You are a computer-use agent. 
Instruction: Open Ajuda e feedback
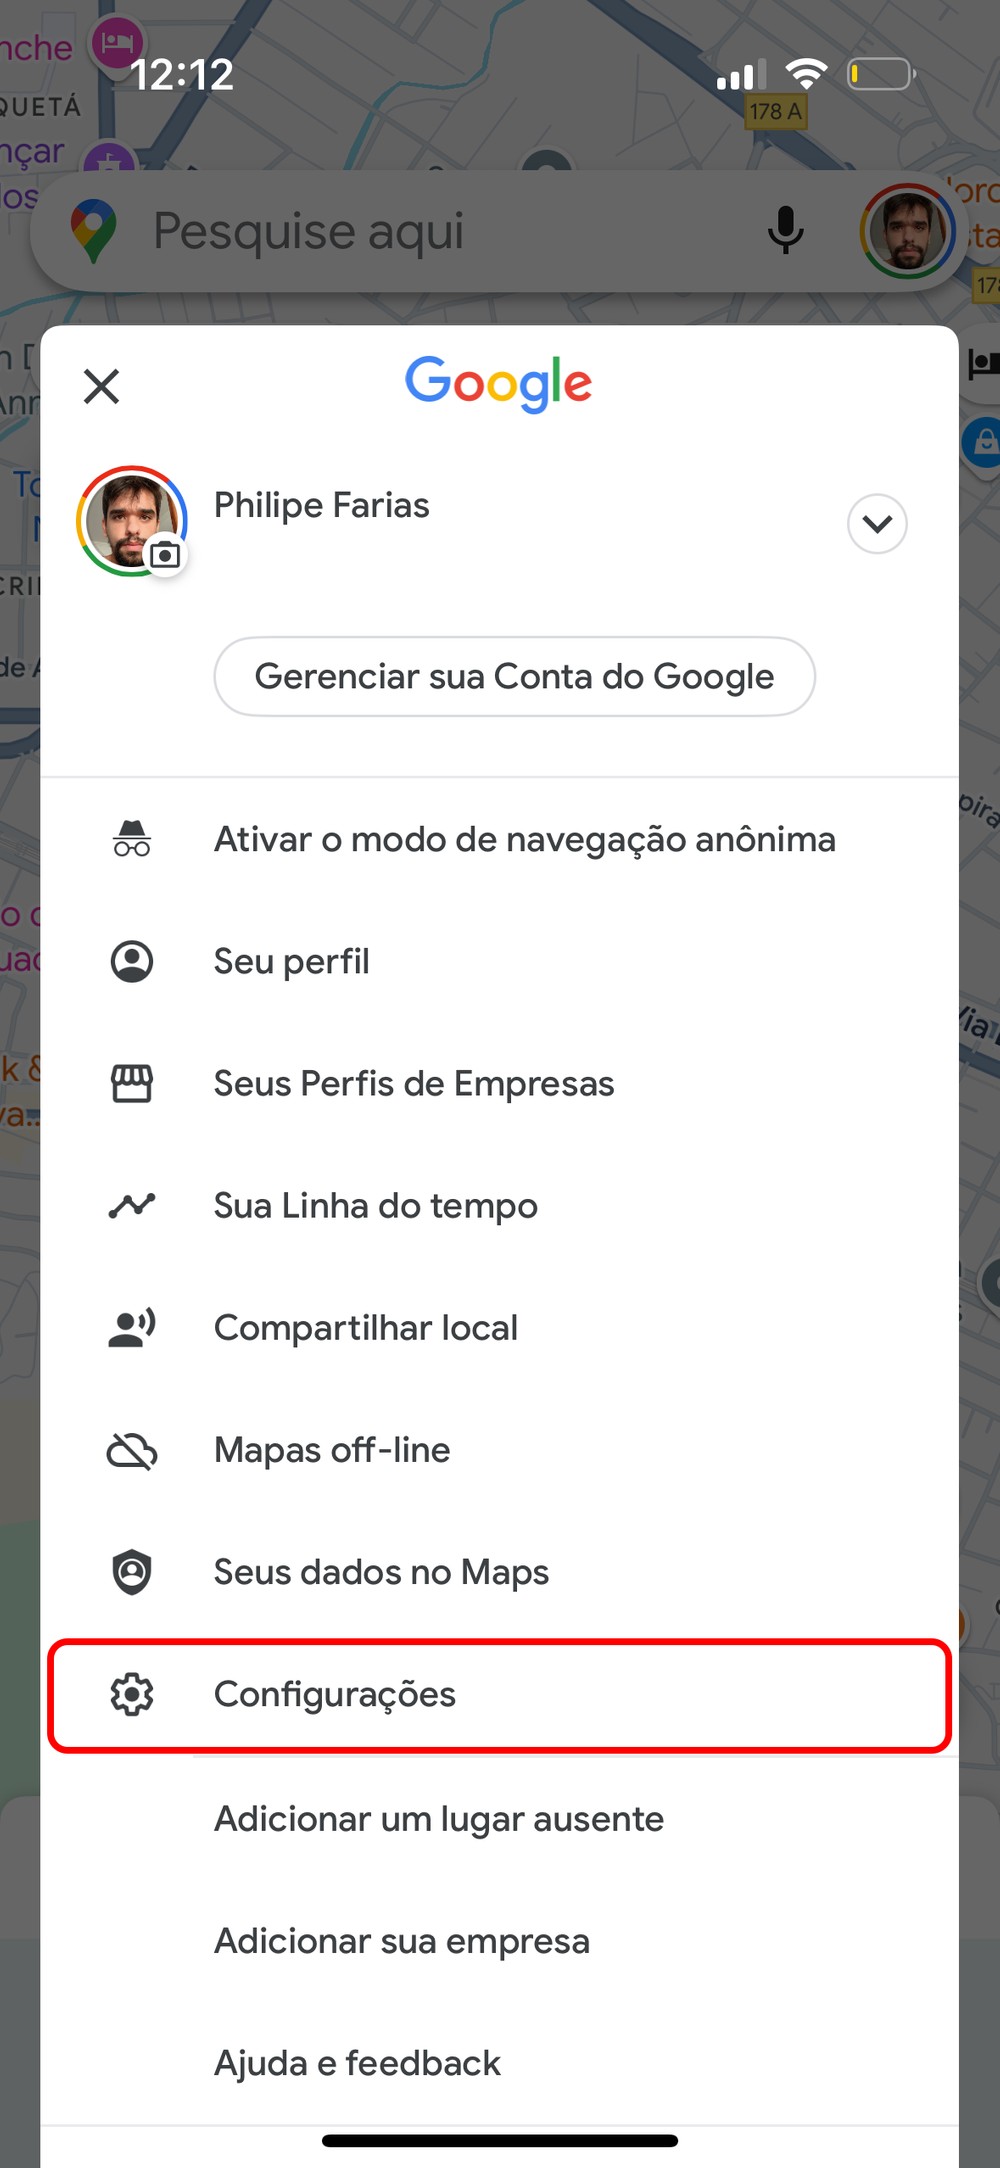coord(357,2063)
